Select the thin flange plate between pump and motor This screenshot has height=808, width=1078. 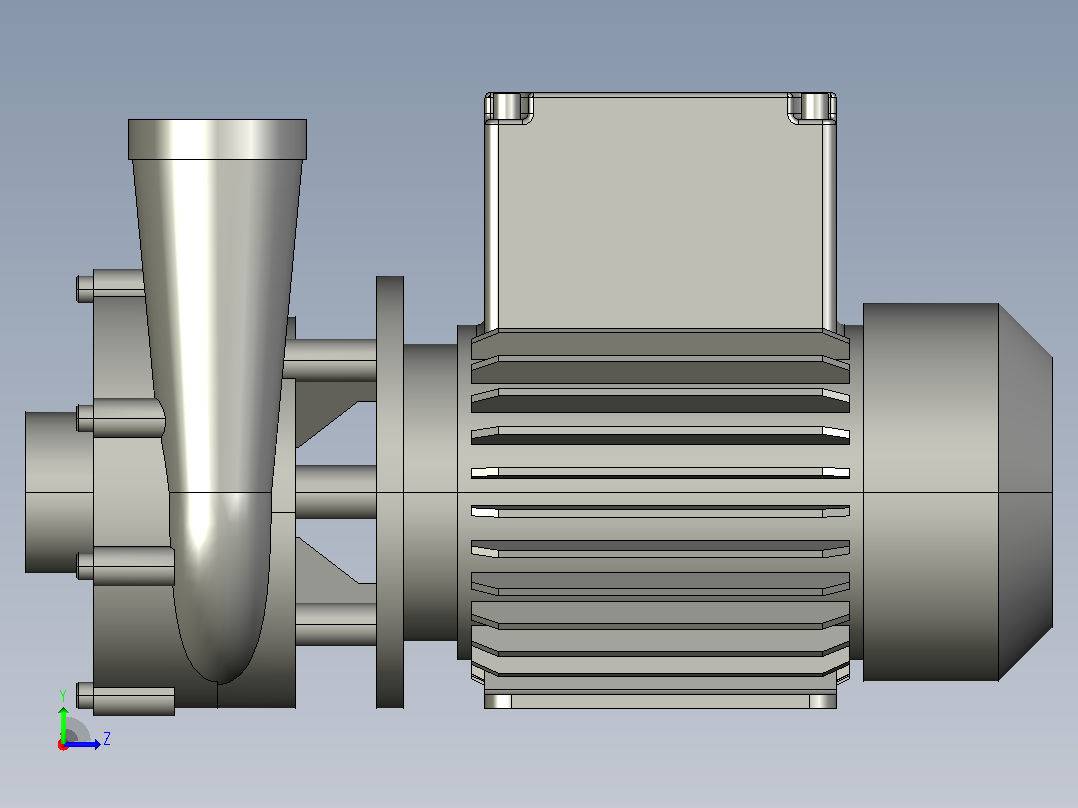pos(390,492)
